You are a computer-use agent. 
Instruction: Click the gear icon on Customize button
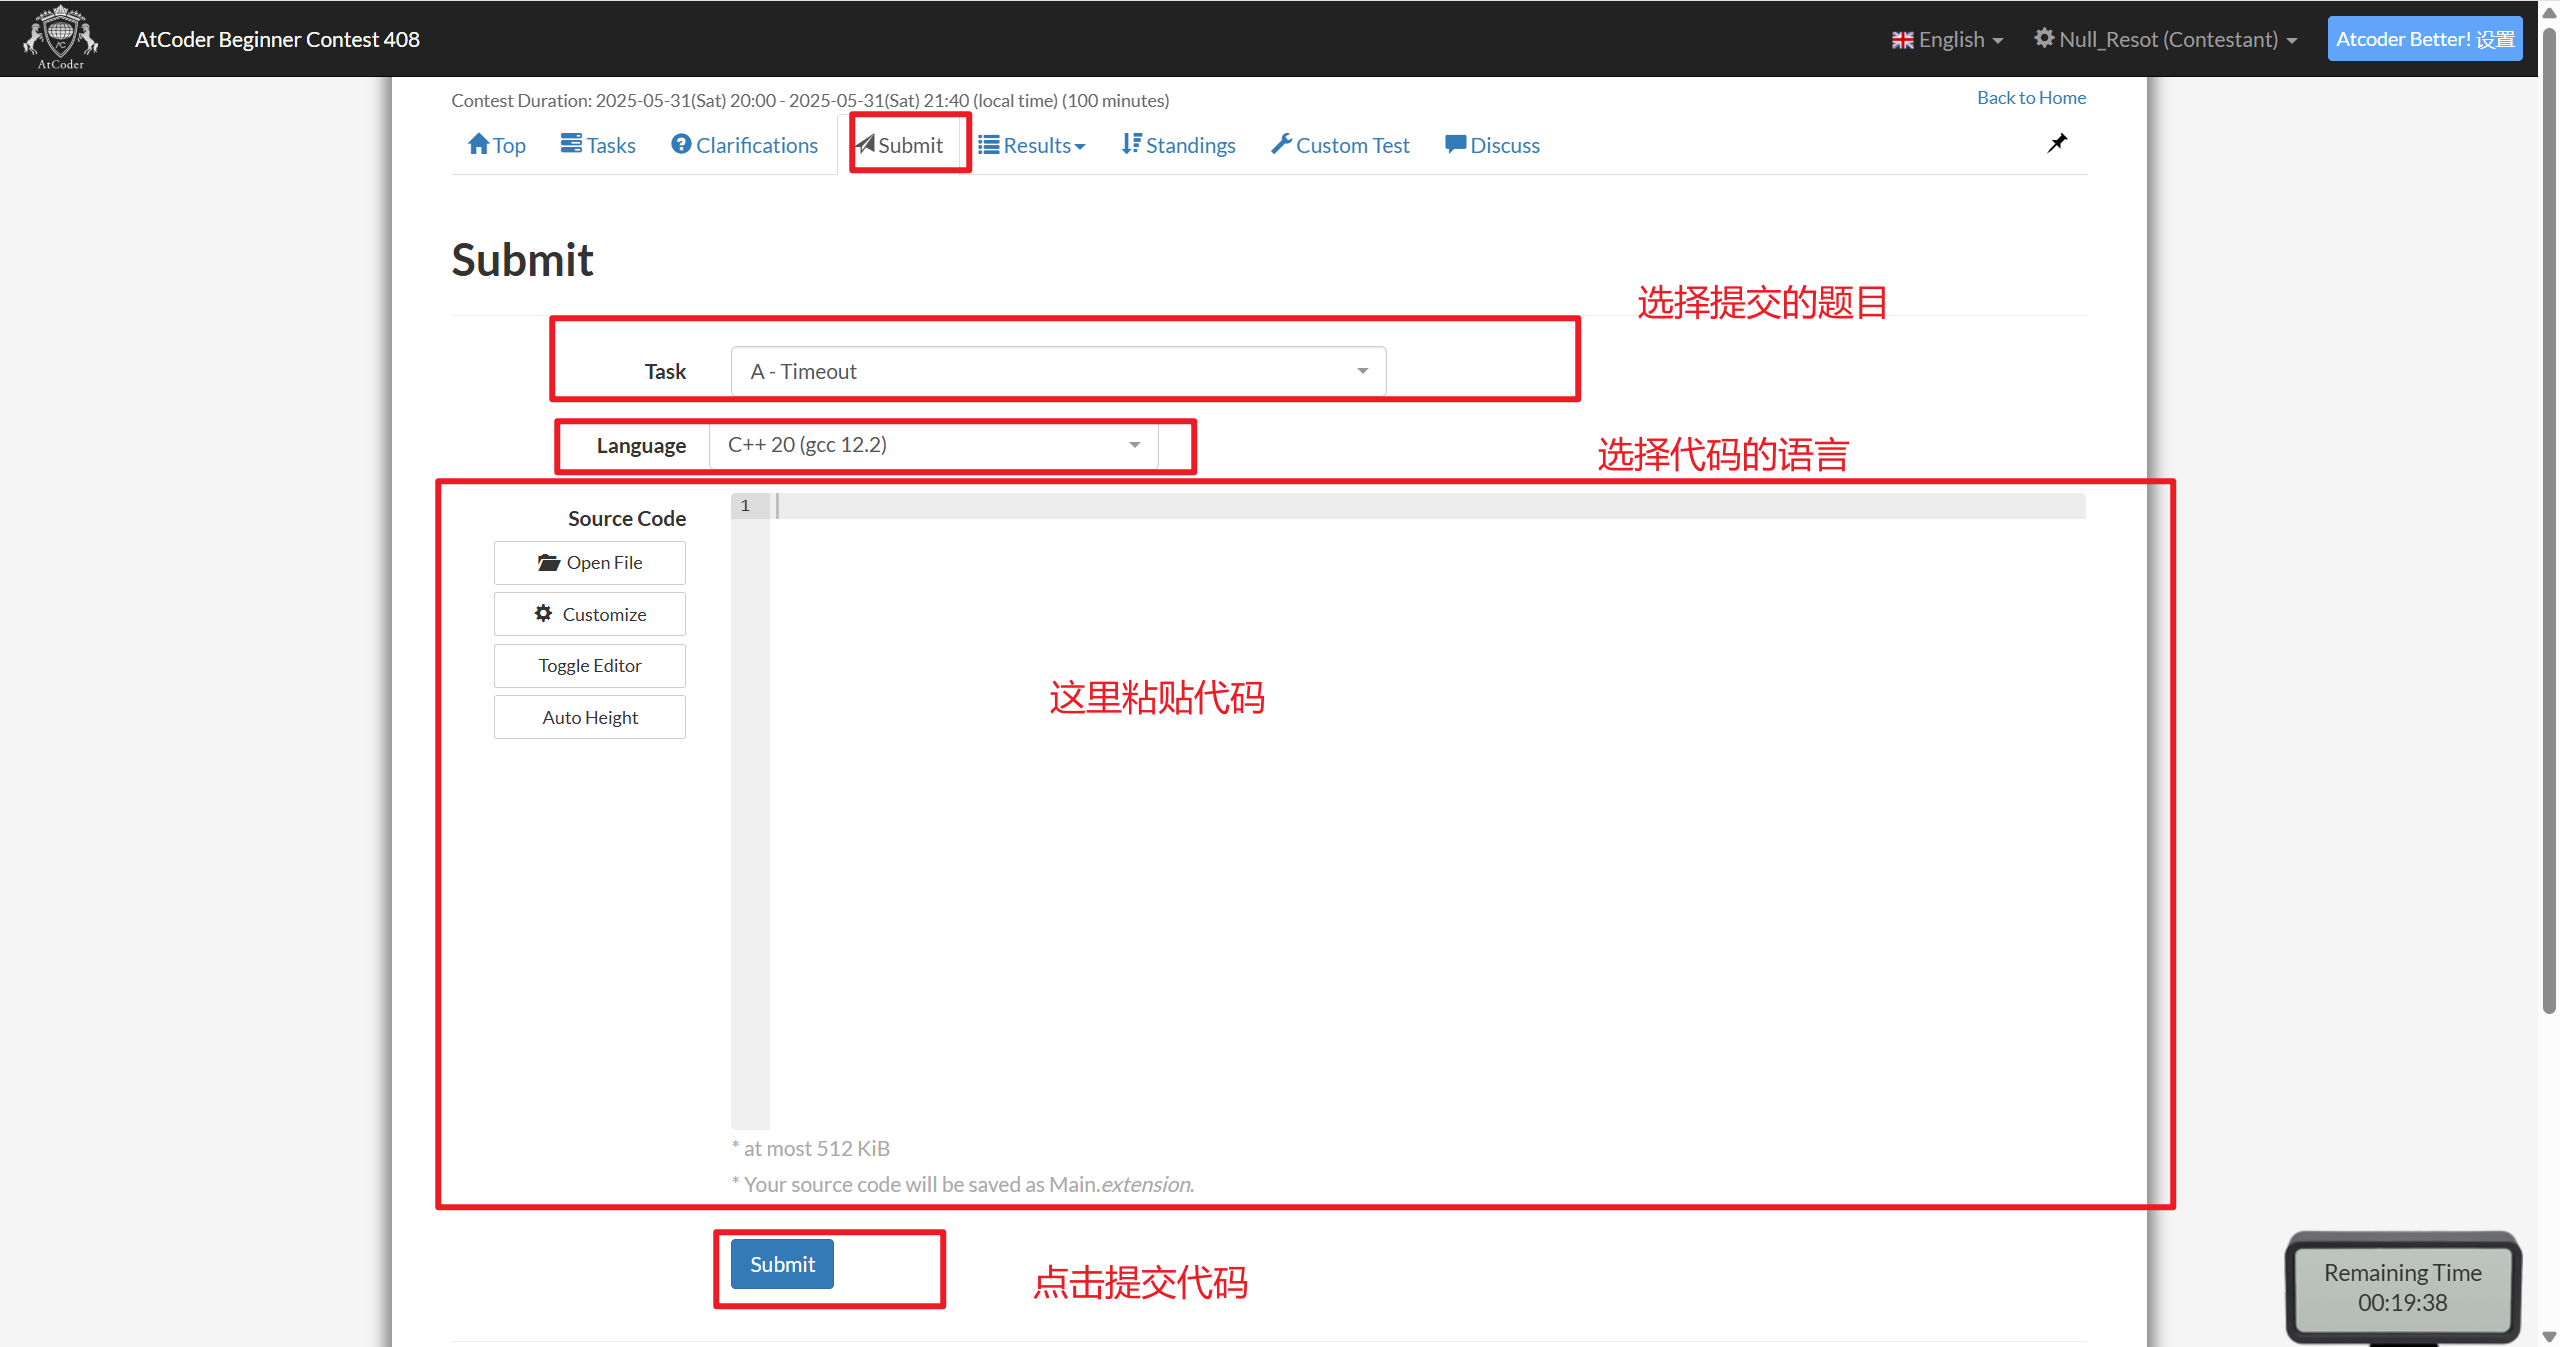(544, 613)
